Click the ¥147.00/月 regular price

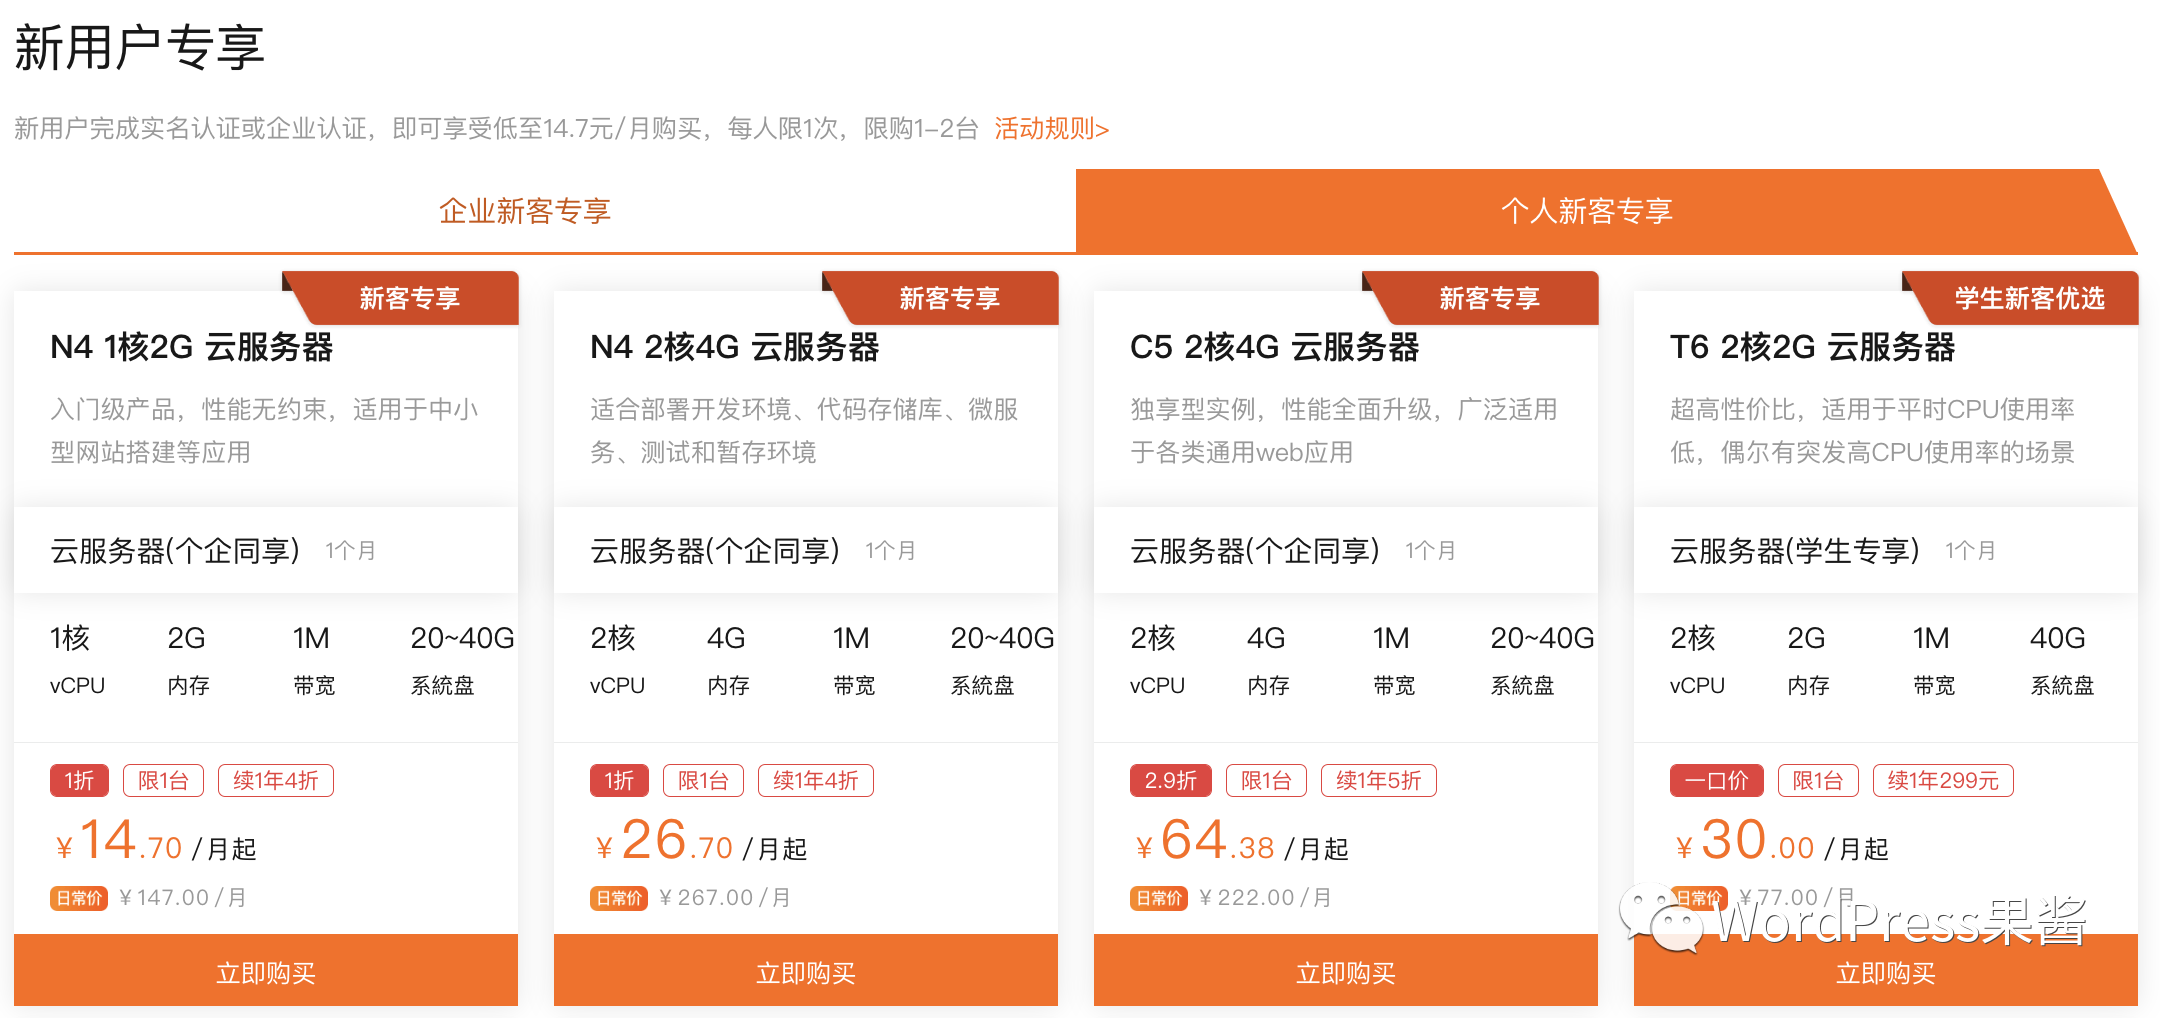click(183, 898)
